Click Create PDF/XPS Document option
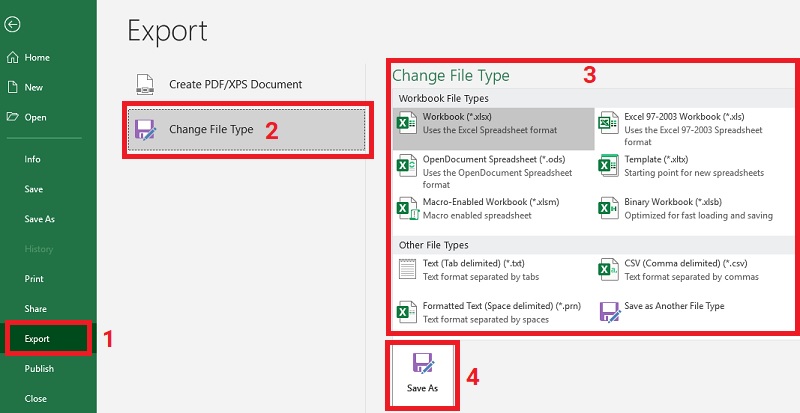 pos(247,84)
